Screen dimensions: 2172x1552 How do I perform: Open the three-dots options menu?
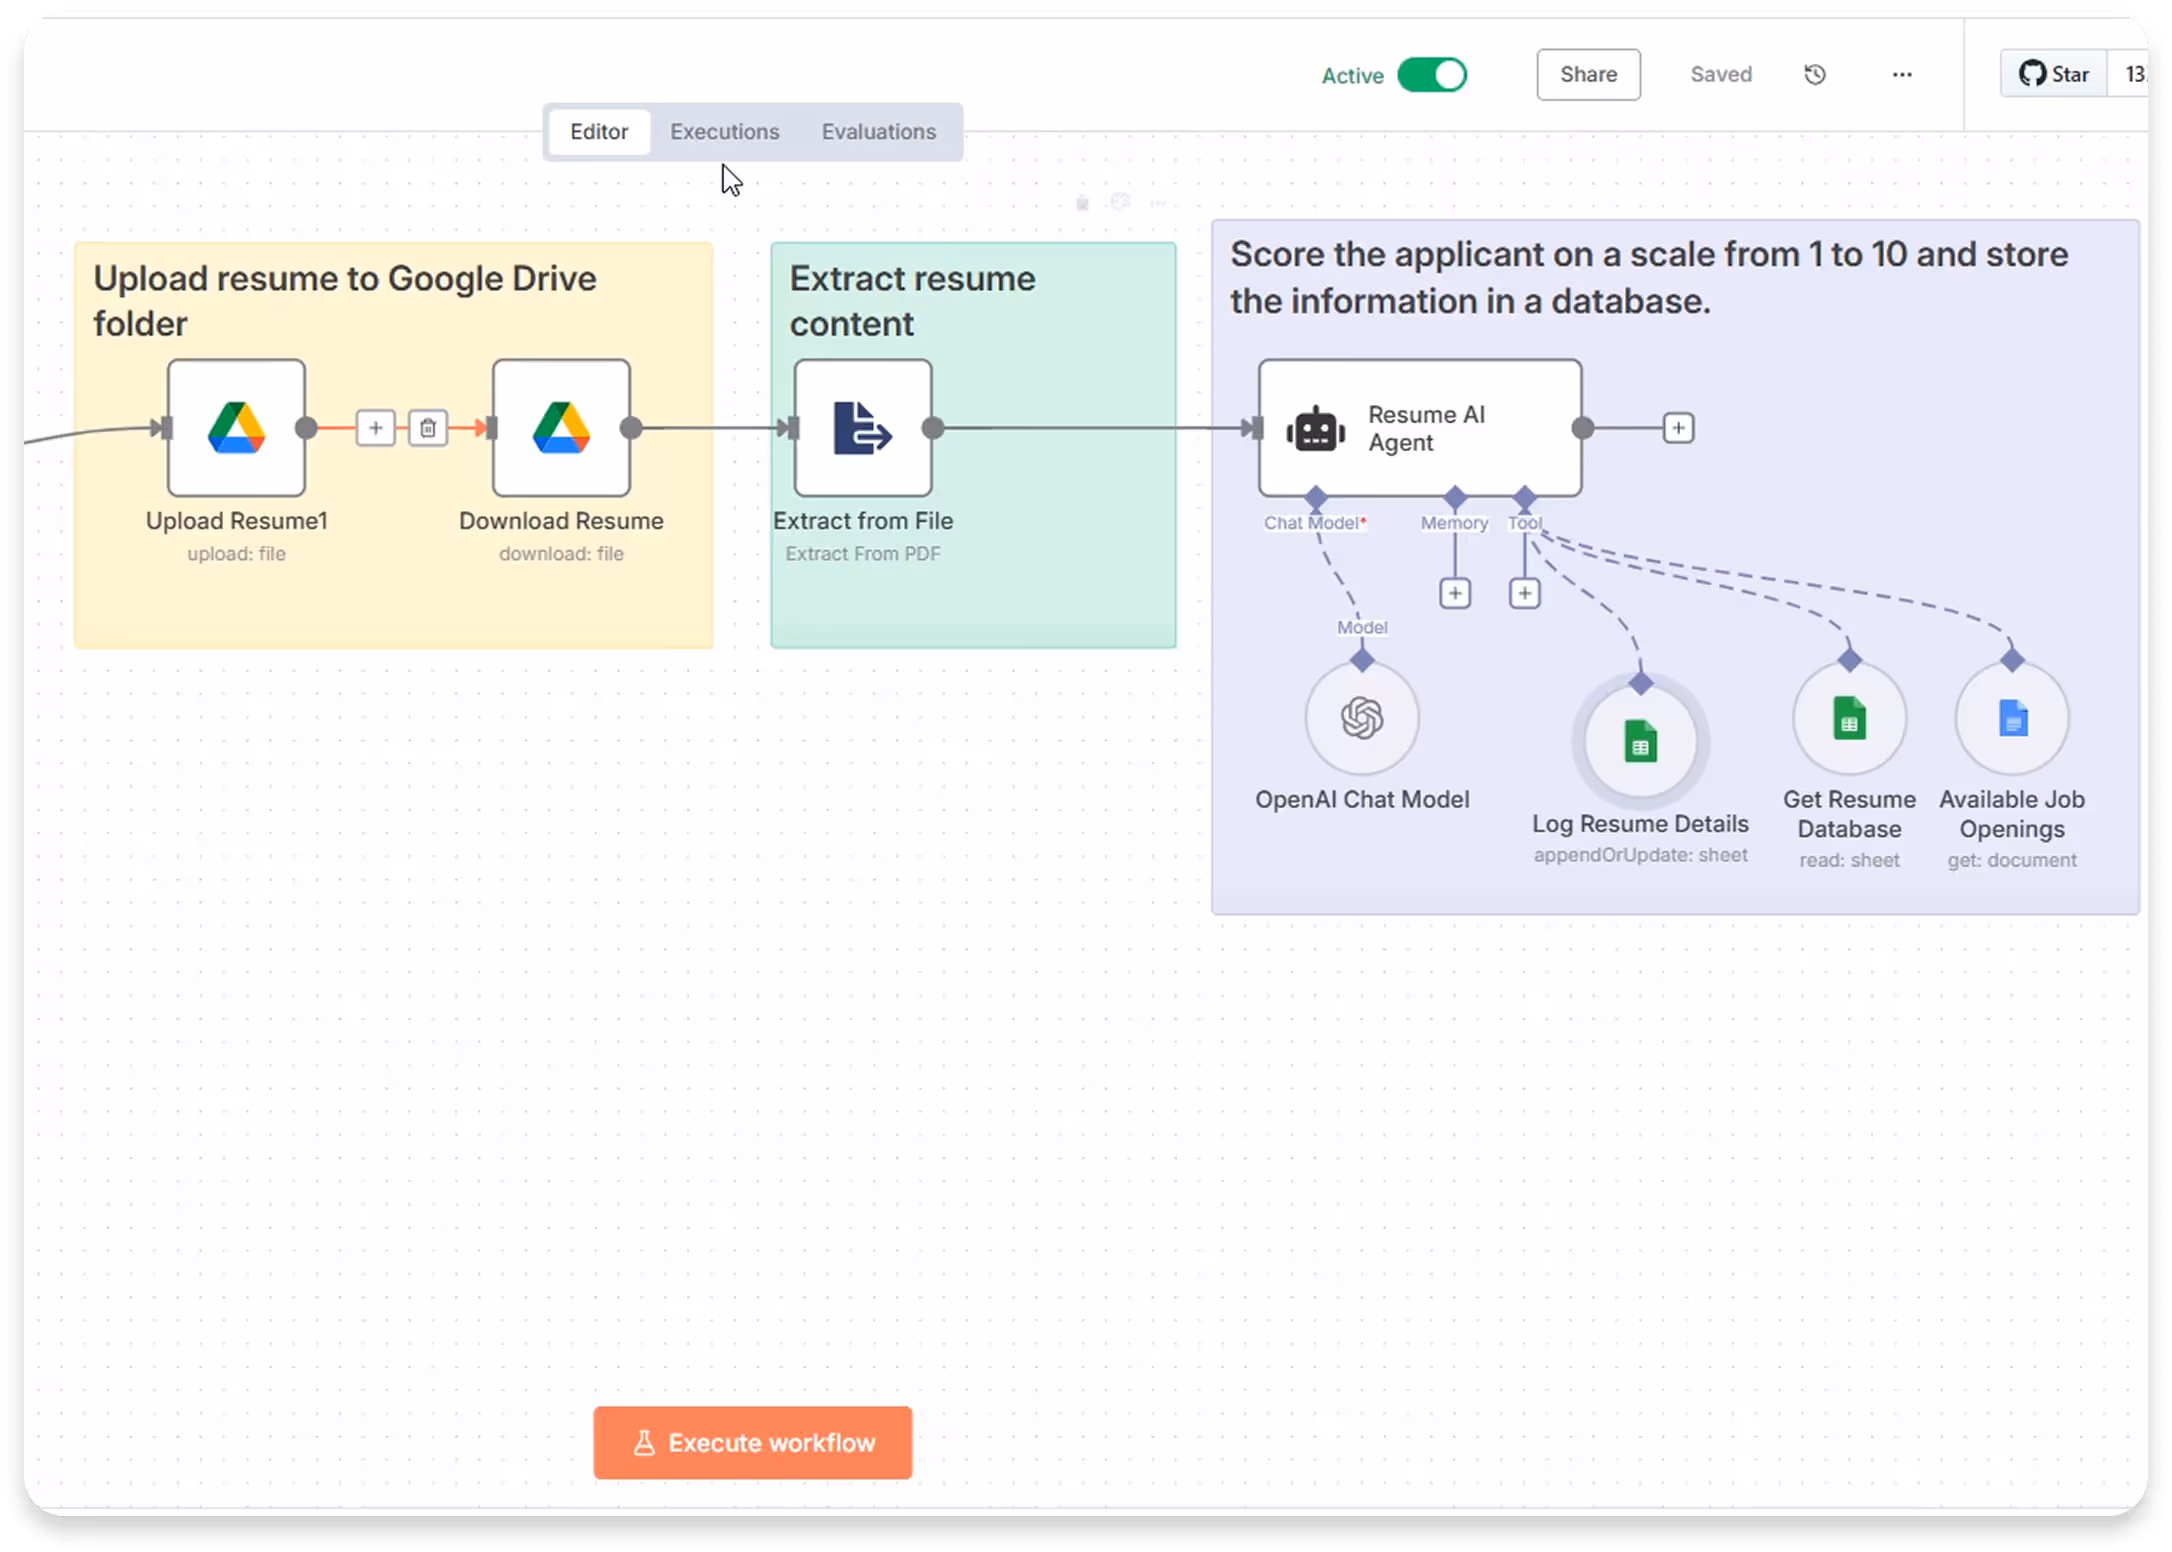1901,75
